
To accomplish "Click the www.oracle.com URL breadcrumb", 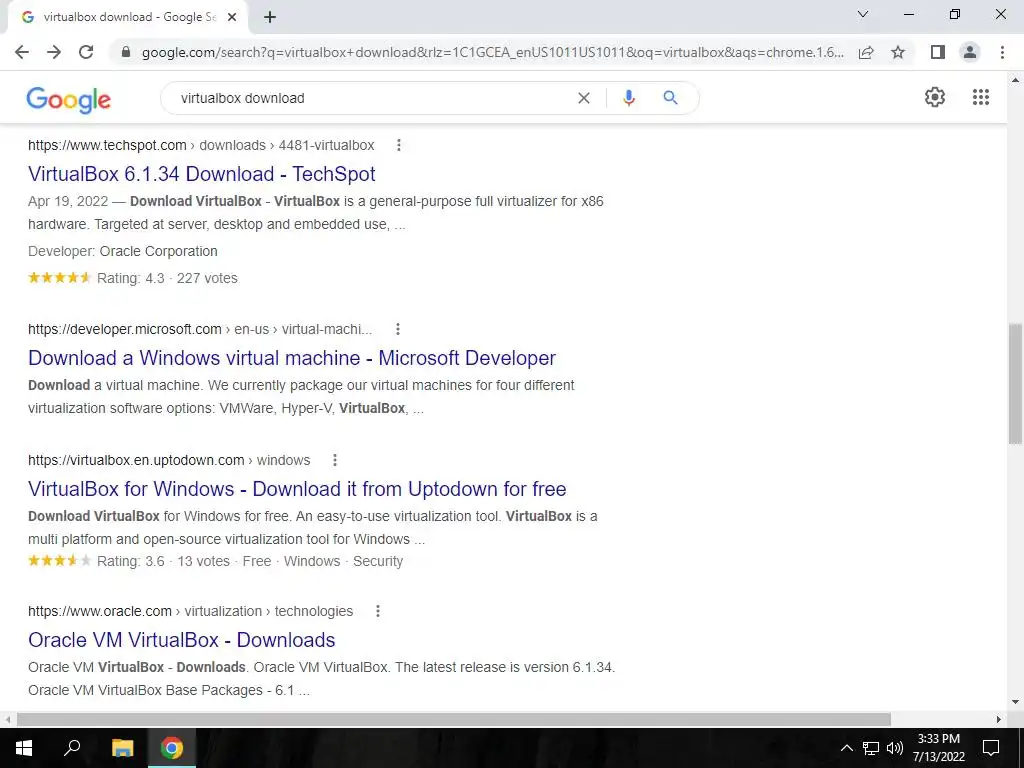I will tap(191, 611).
